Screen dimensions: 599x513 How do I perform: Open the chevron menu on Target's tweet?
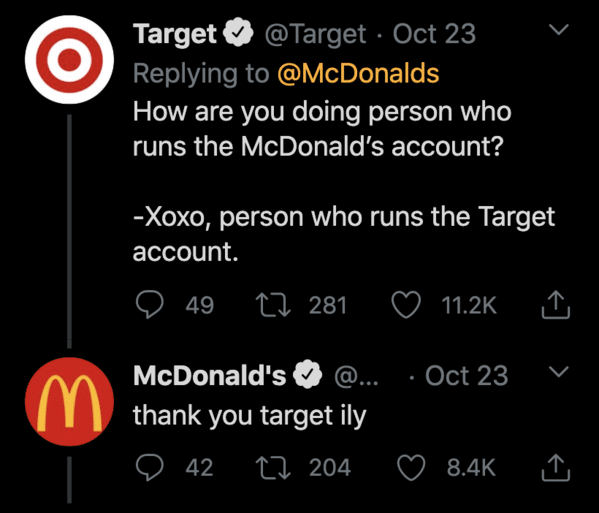[x=559, y=29]
